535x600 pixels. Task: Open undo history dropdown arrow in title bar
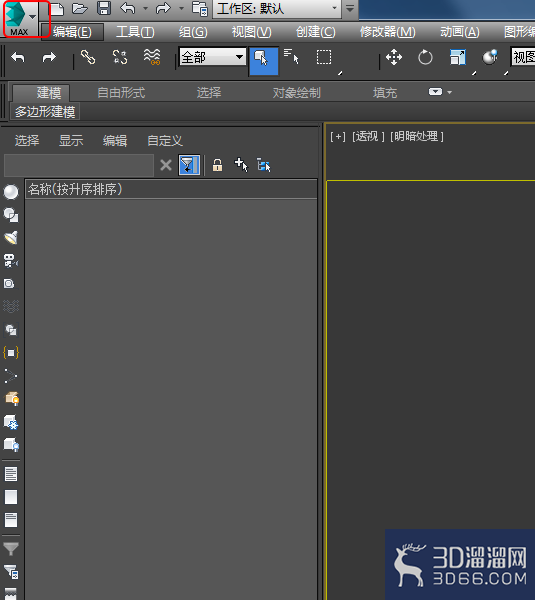[x=145, y=8]
